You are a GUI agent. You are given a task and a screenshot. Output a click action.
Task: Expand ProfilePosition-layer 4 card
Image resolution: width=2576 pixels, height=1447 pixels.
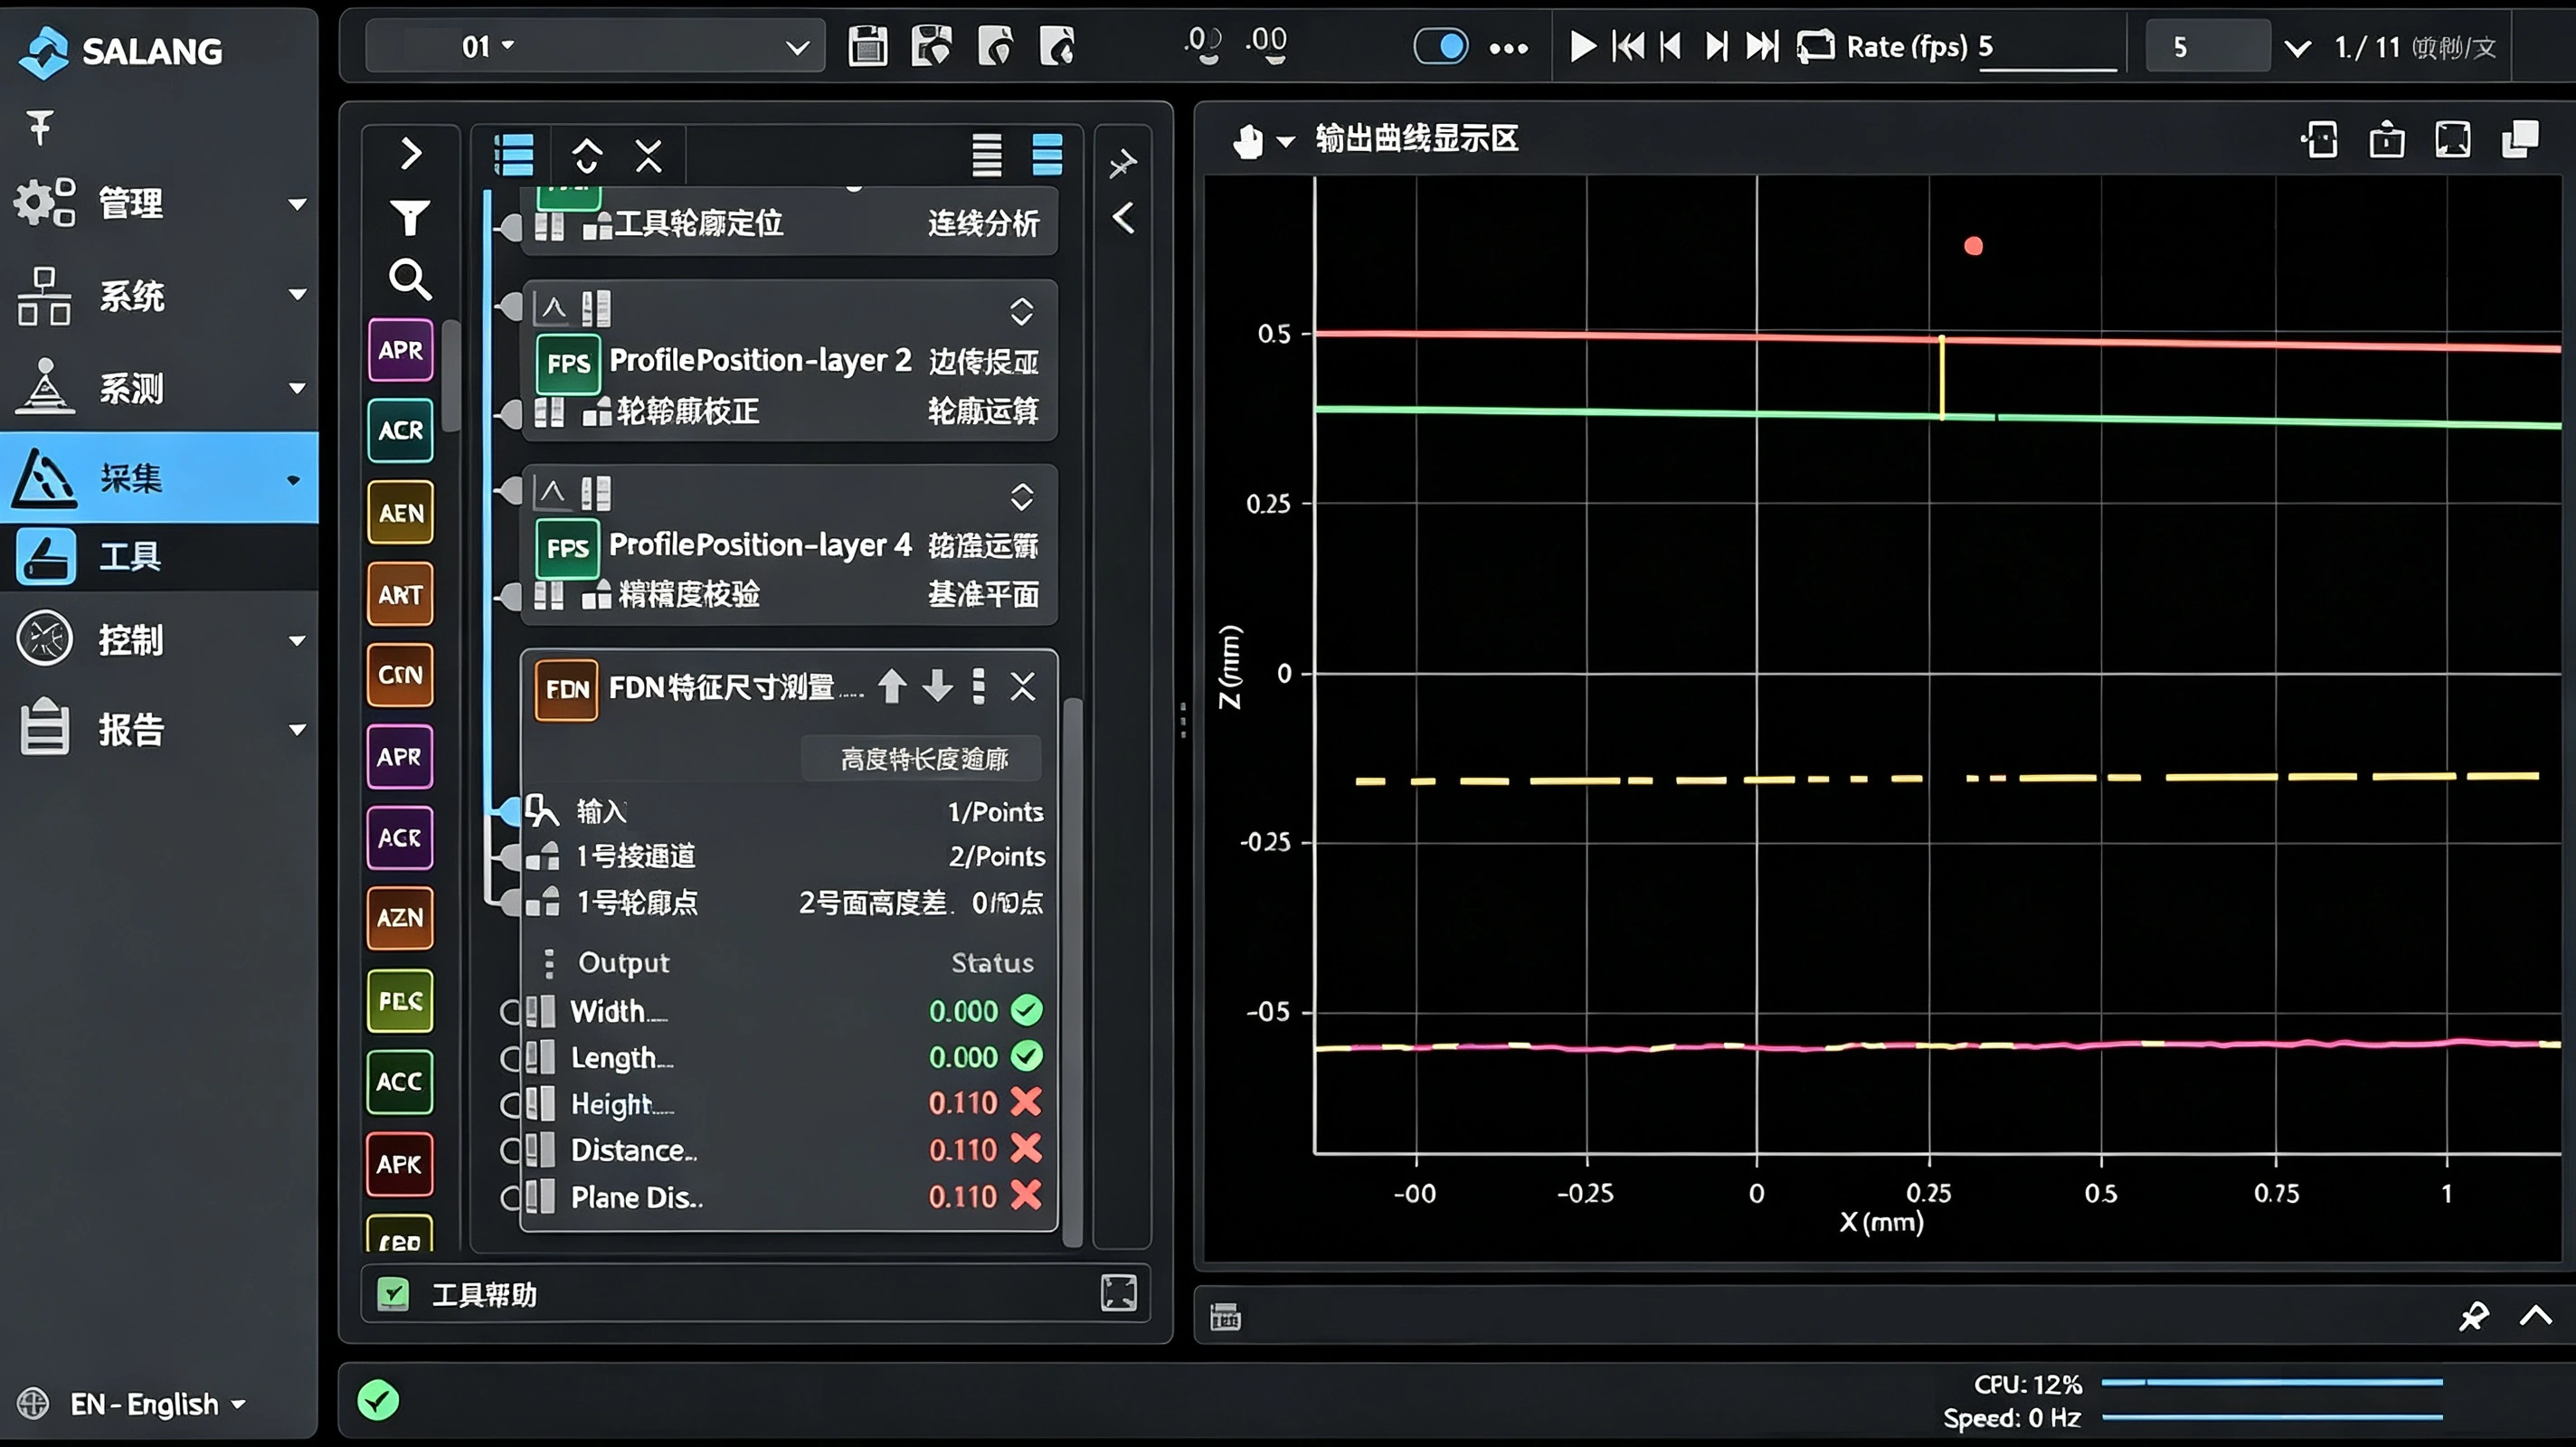click(1021, 496)
